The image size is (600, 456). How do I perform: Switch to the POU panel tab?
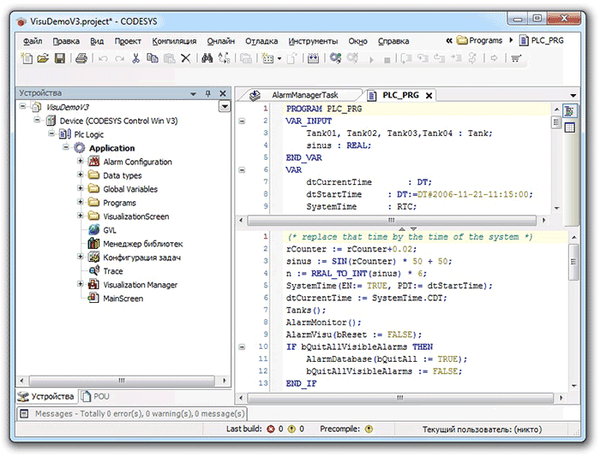[100, 396]
